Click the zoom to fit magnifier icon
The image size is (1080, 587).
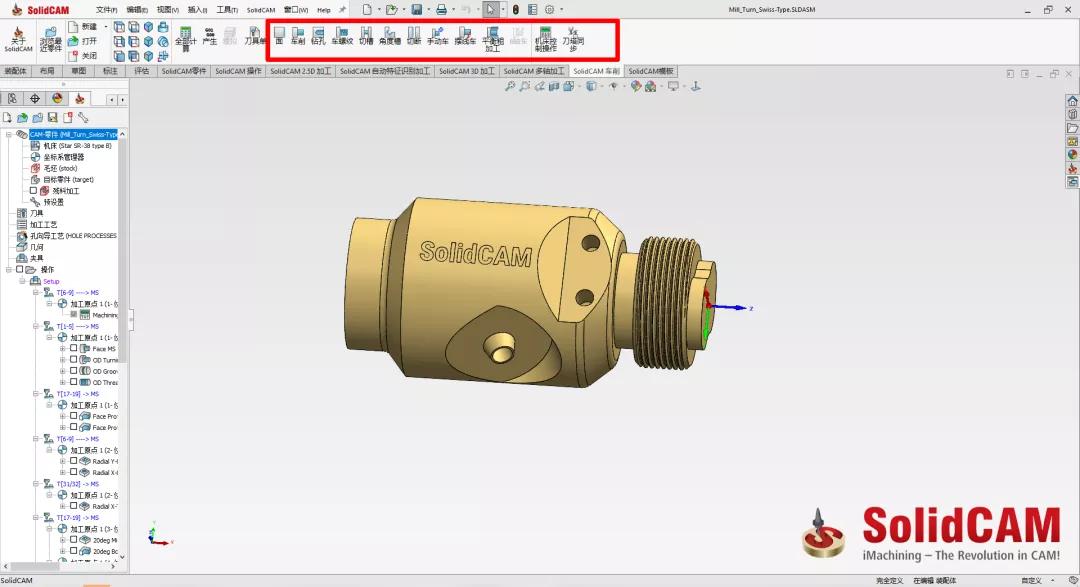coord(510,86)
